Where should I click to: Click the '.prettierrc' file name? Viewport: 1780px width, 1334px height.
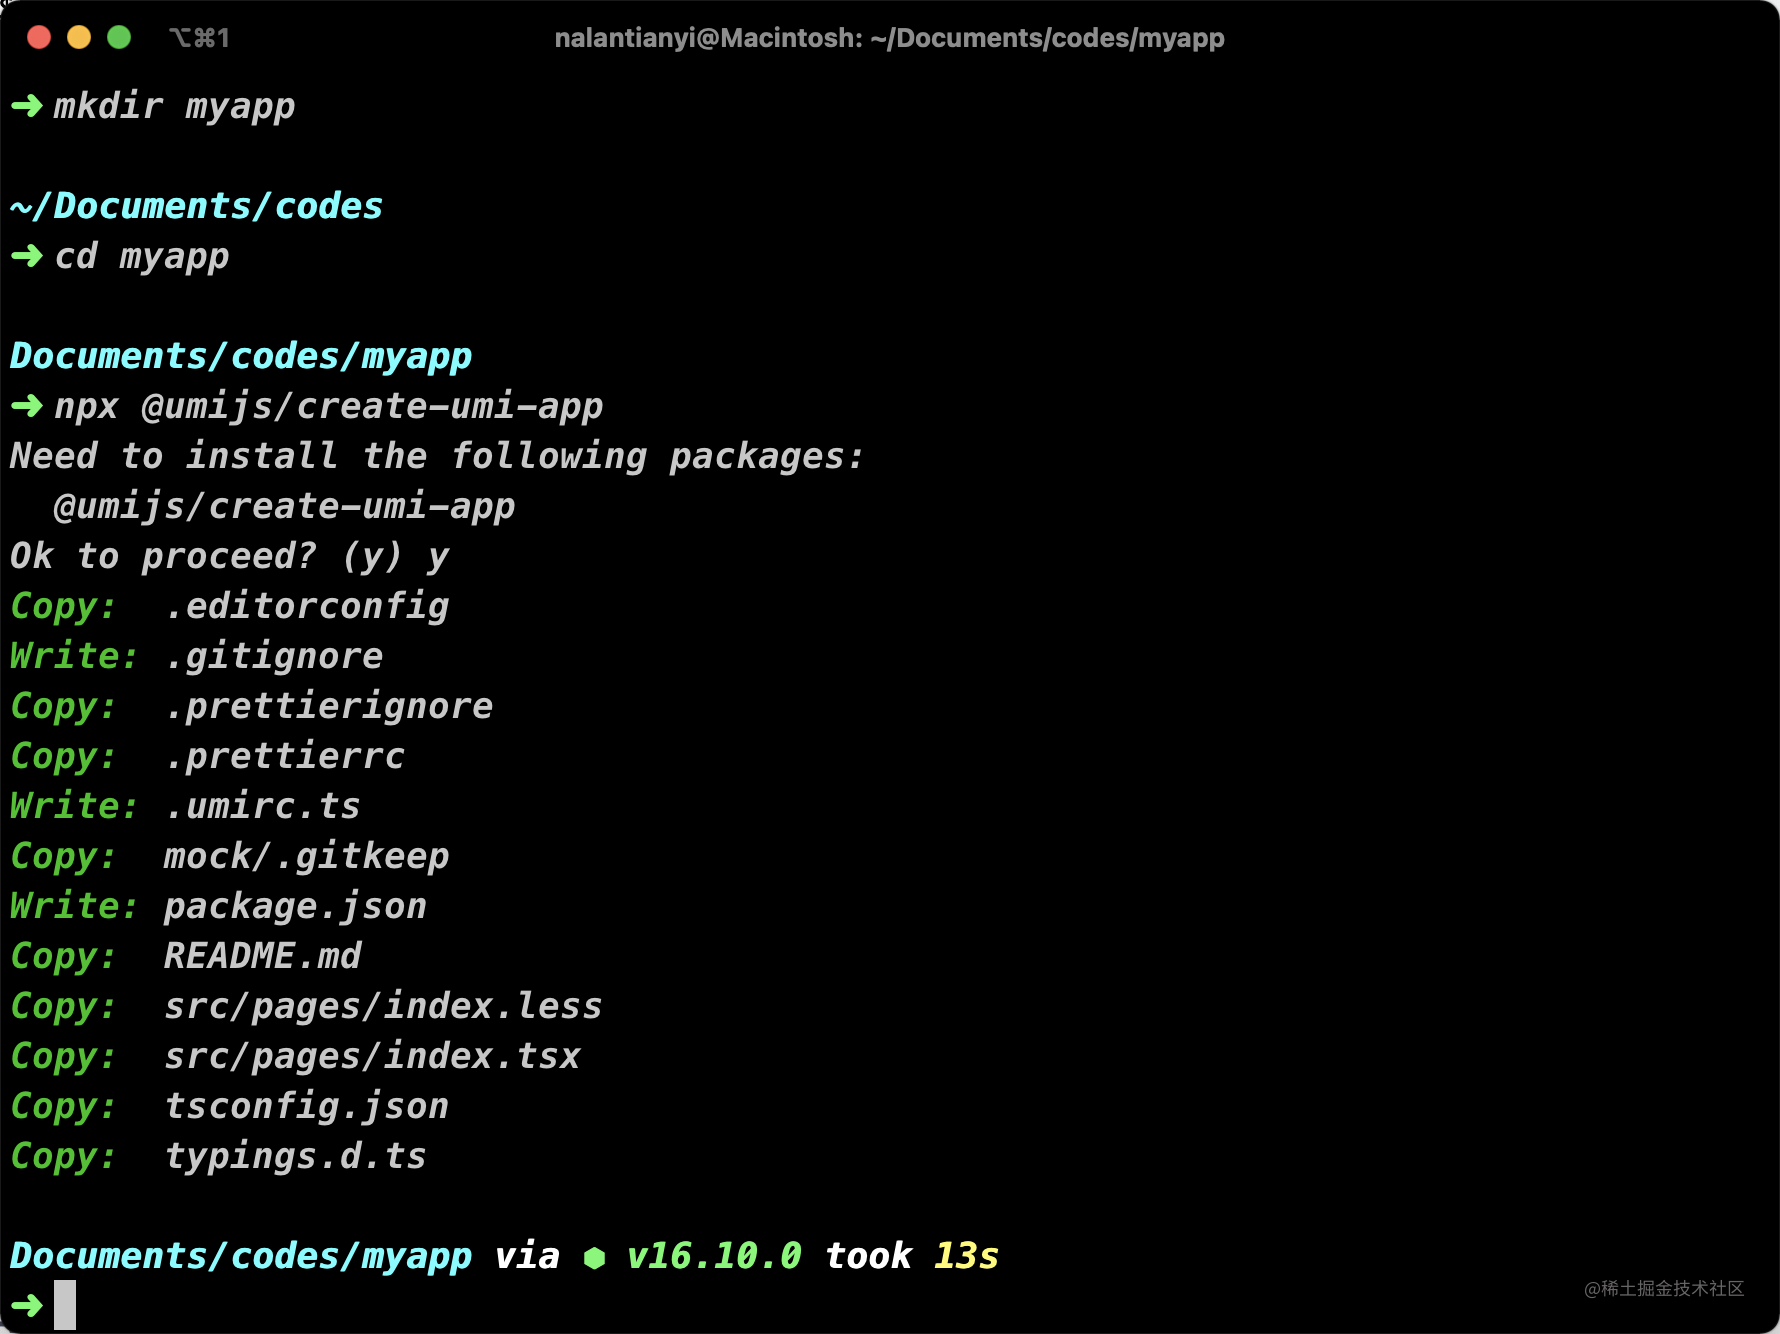click(284, 756)
